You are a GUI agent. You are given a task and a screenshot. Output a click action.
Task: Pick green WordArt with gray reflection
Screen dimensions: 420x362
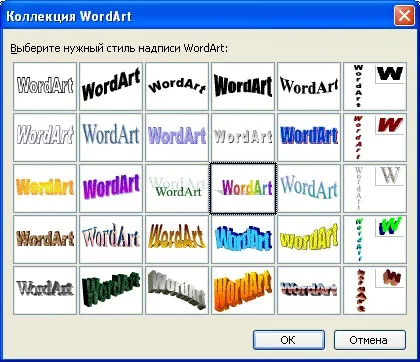click(177, 188)
